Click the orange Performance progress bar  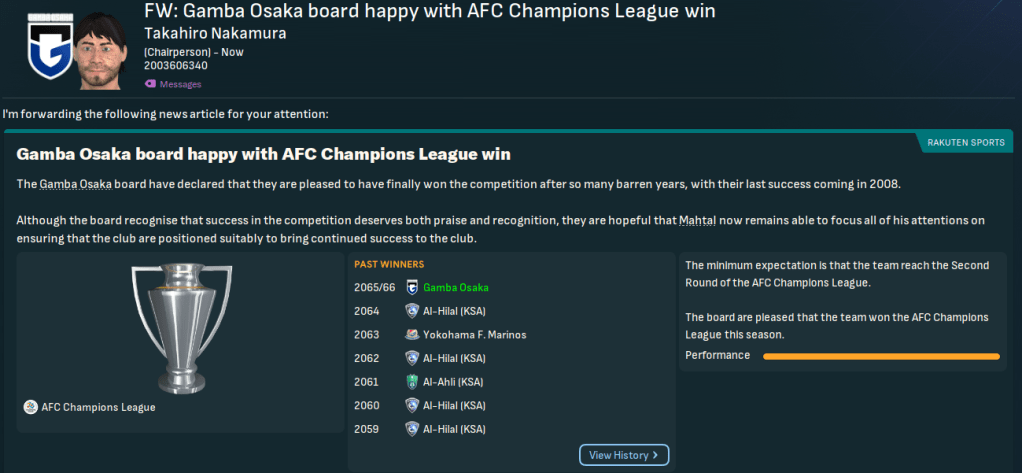tap(881, 356)
